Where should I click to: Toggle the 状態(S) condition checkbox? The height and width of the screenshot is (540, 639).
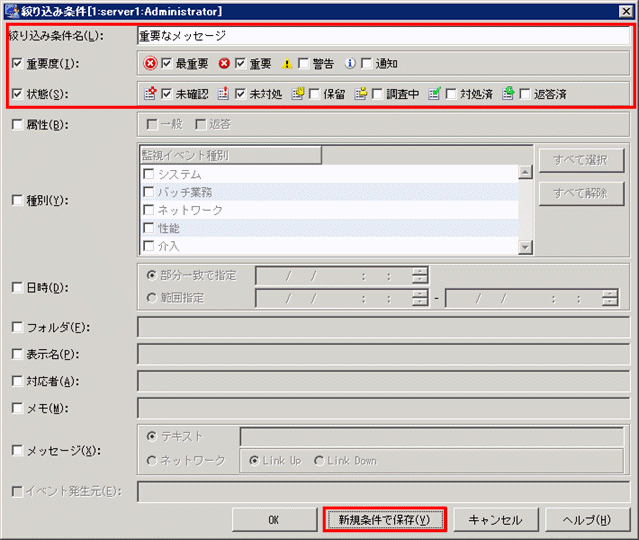(17, 94)
